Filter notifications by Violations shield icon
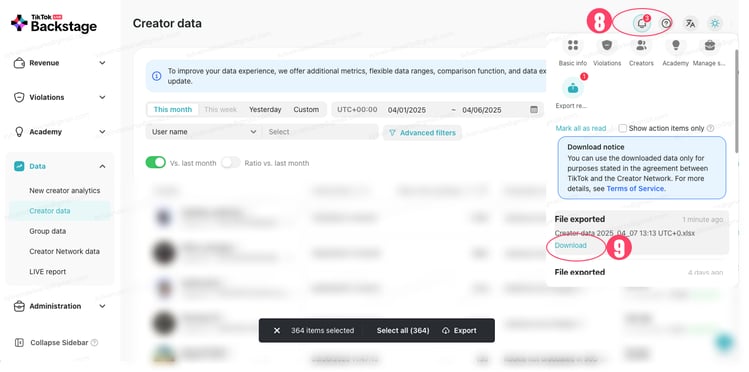Viewport: 749px width, 372px height. pyautogui.click(x=607, y=45)
